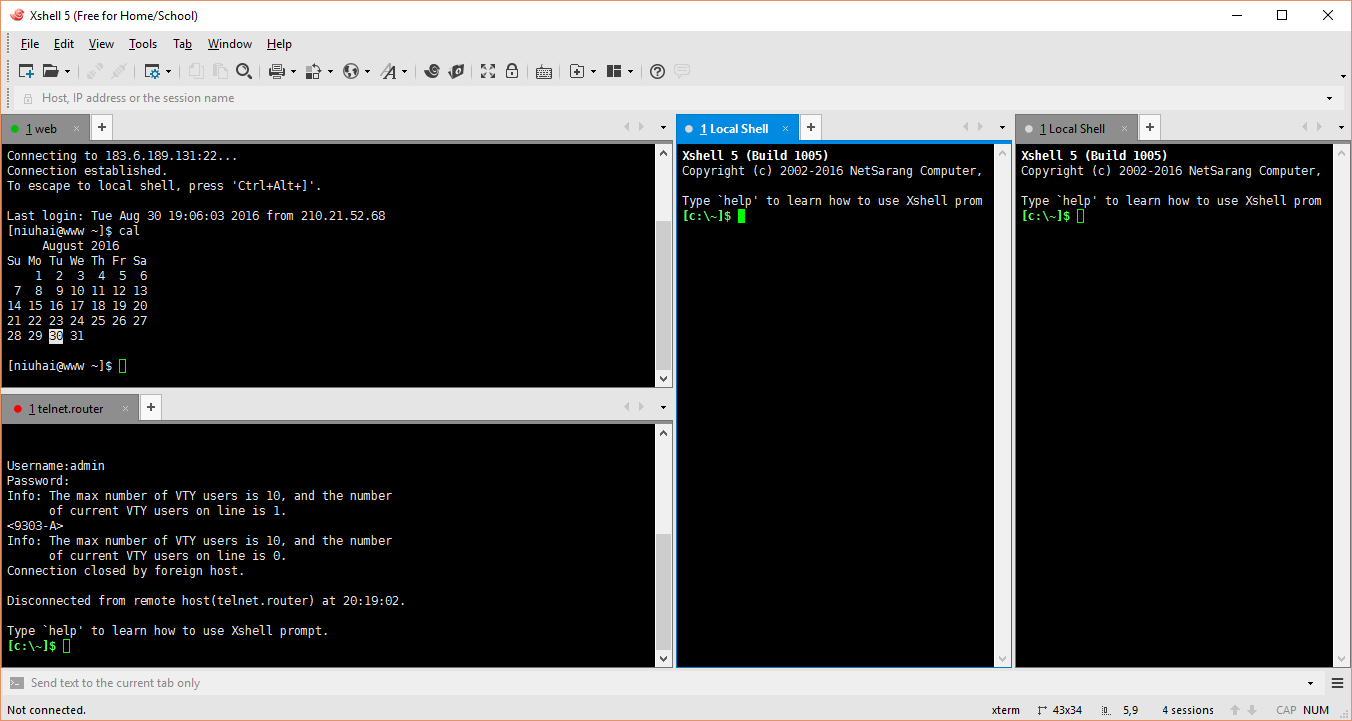
Task: Select the '1 web' session tab
Action: point(45,128)
